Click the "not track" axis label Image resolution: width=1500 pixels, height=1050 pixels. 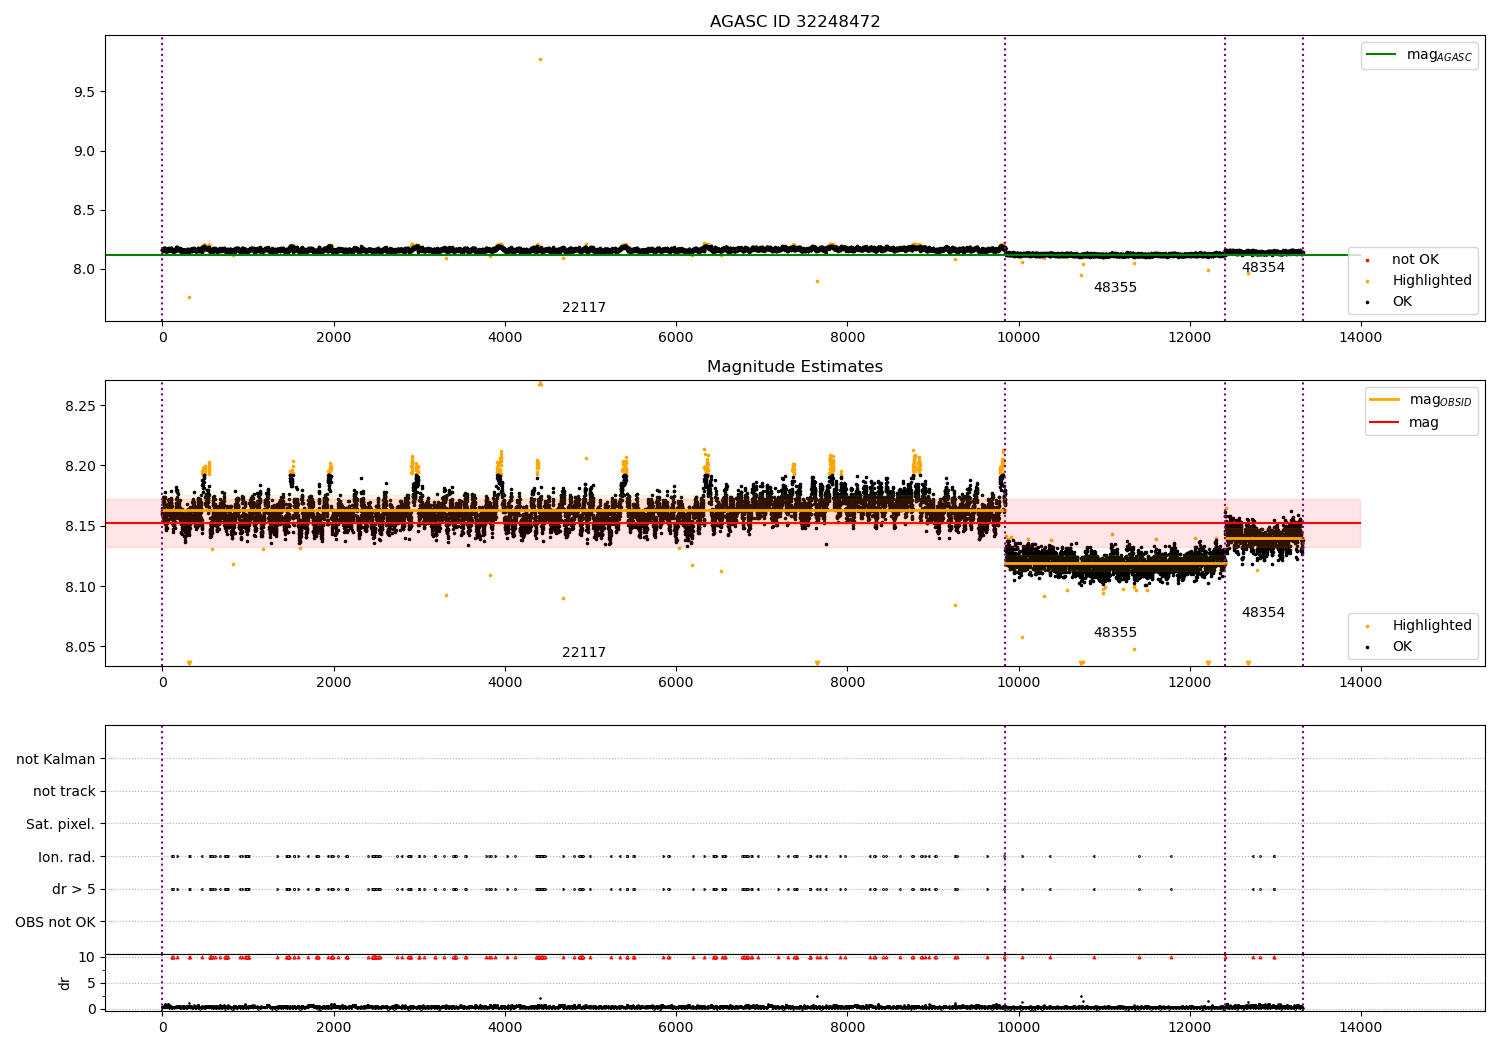tap(64, 791)
